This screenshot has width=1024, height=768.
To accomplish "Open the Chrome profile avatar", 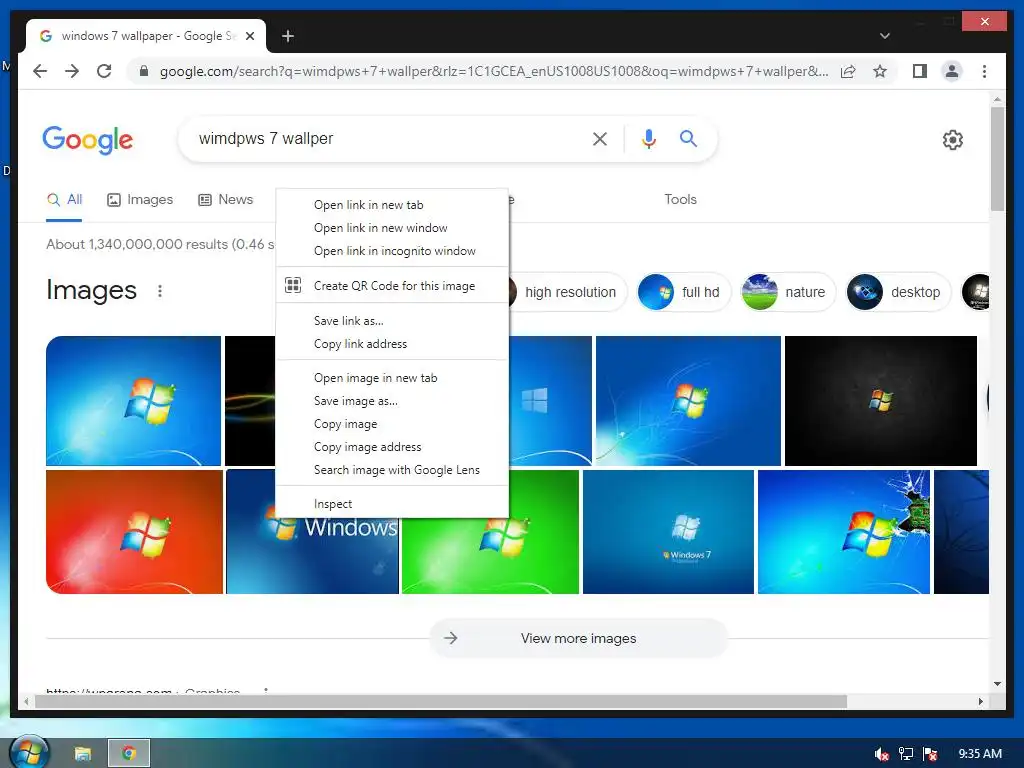I will (952, 71).
